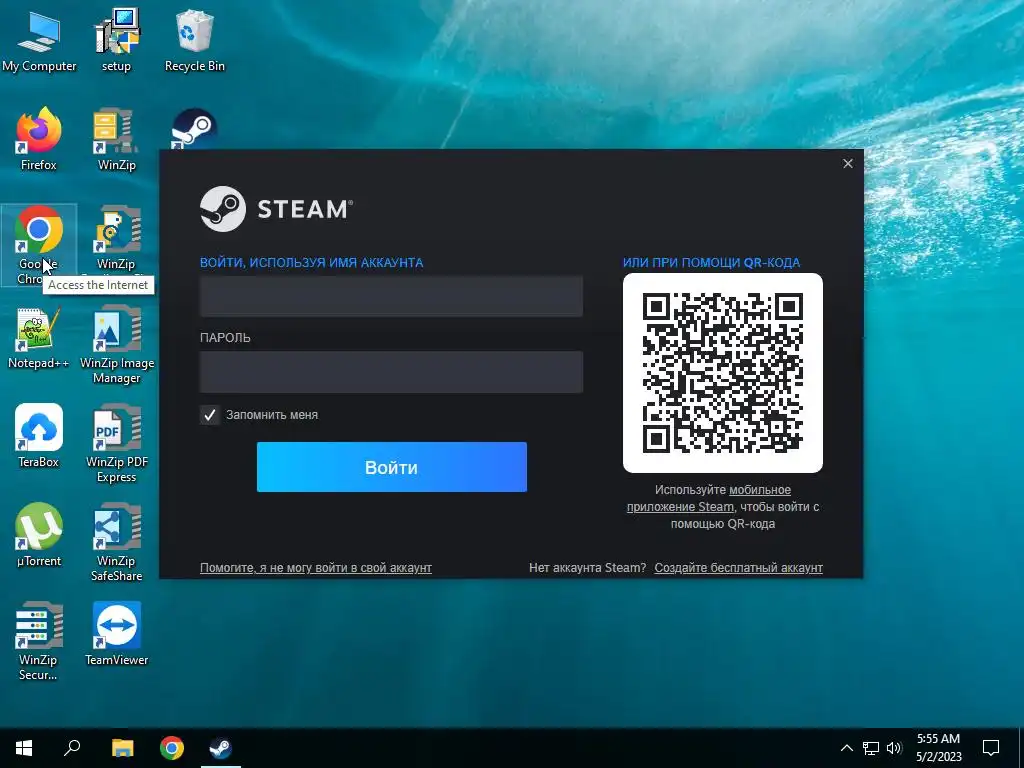Open the taskbar clock showing 5:55 AM
Image resolution: width=1024 pixels, height=768 pixels.
click(938, 748)
